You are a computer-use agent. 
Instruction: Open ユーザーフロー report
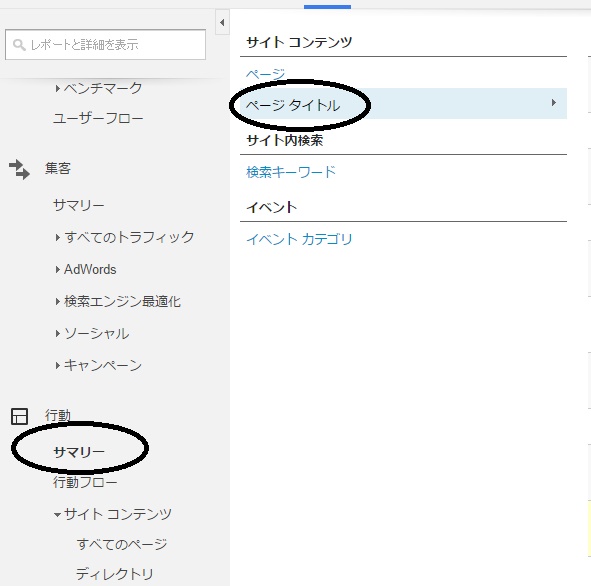pos(98,119)
